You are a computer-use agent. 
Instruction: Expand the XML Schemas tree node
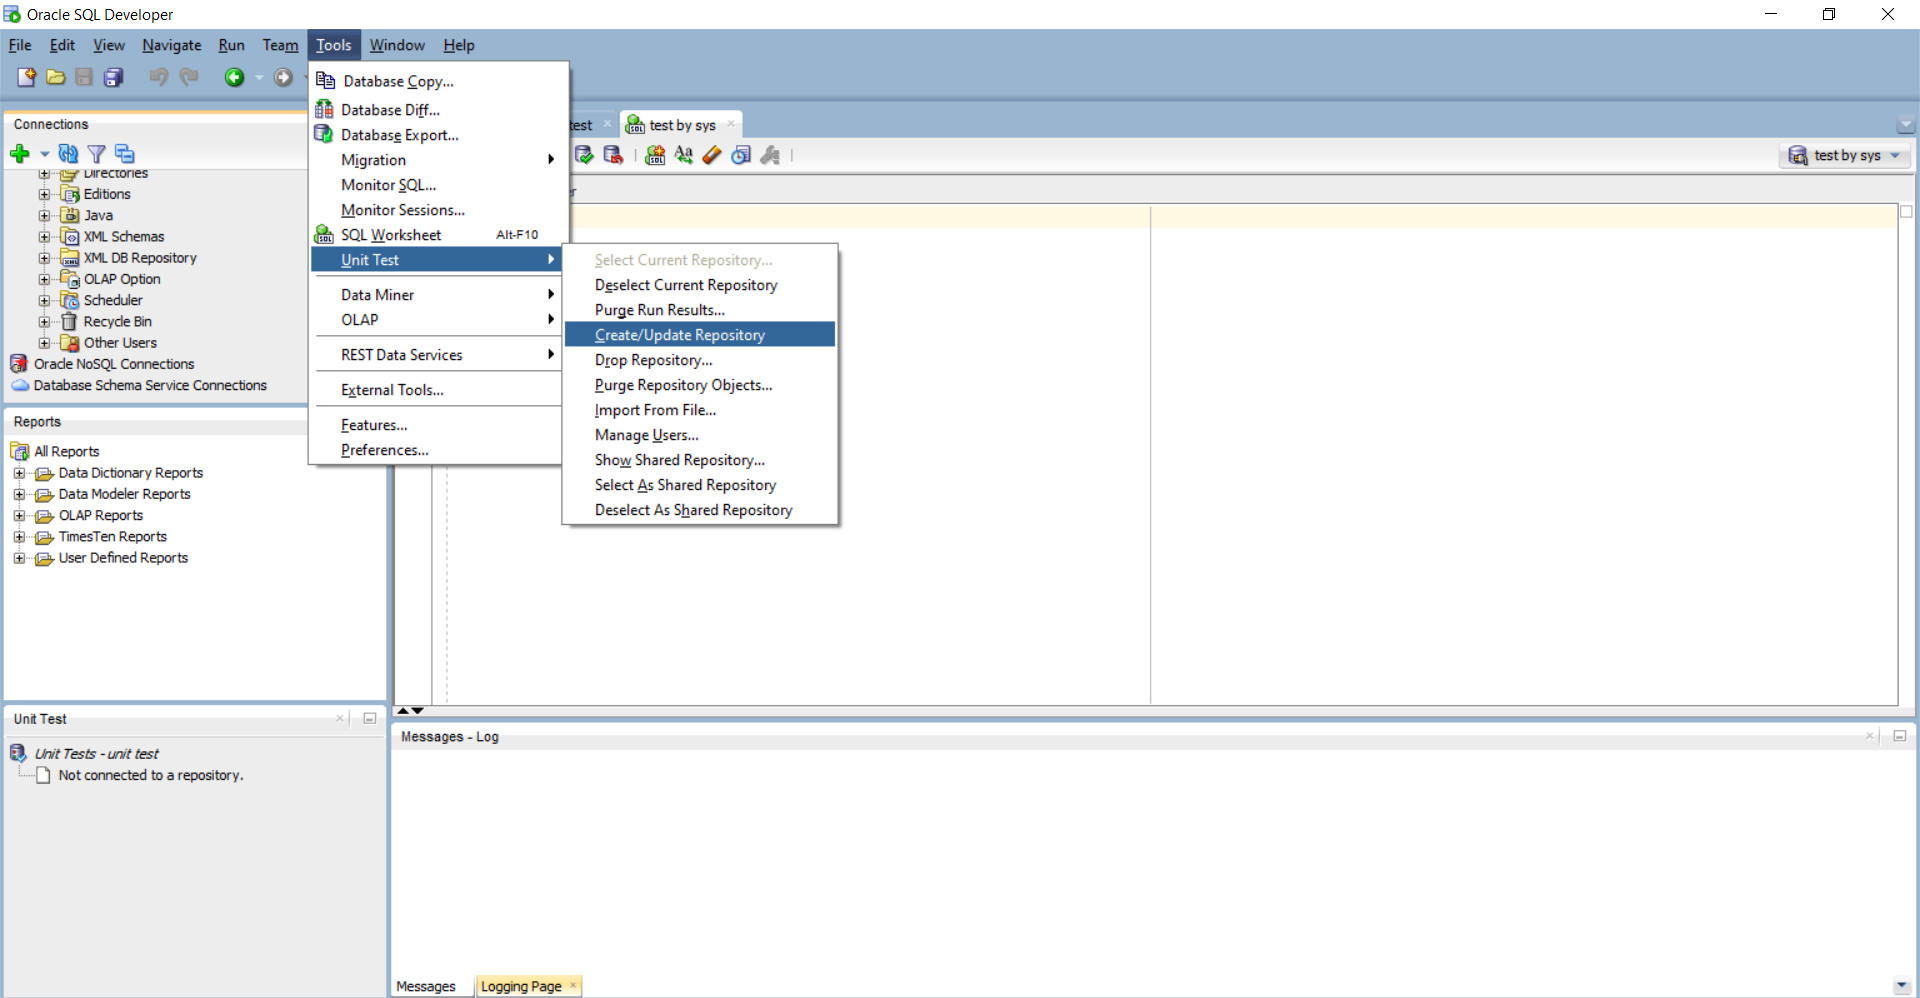coord(44,237)
